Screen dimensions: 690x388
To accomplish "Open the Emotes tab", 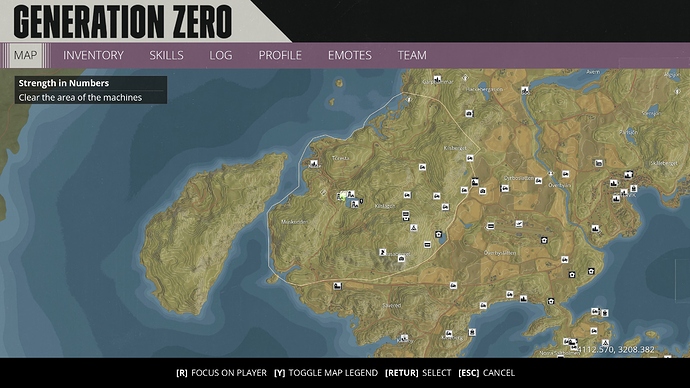I will [x=349, y=55].
